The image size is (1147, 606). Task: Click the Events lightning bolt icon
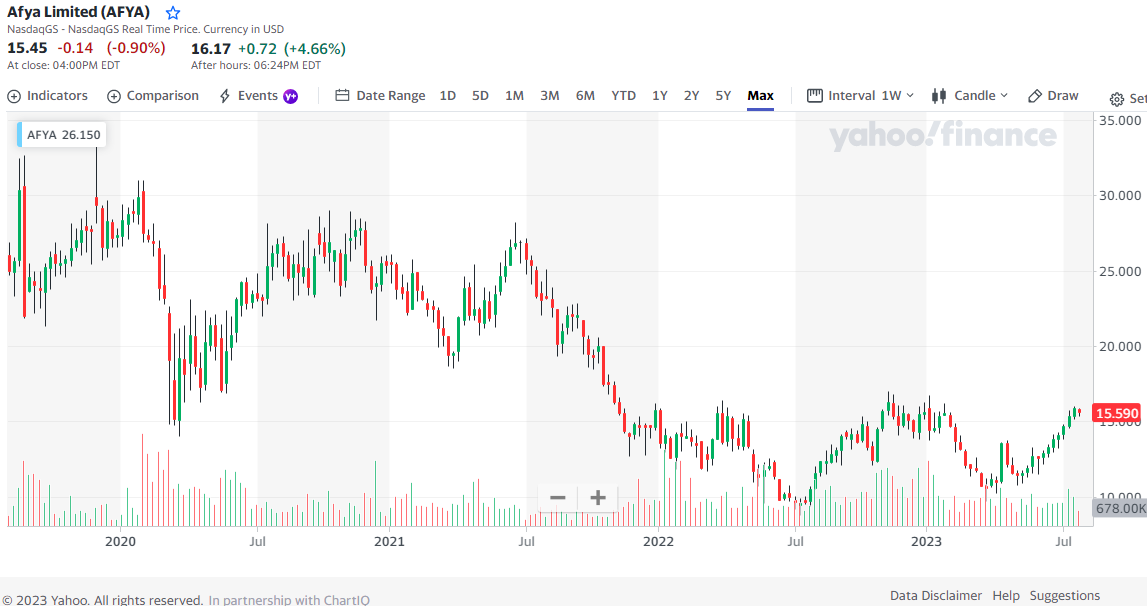(x=225, y=96)
